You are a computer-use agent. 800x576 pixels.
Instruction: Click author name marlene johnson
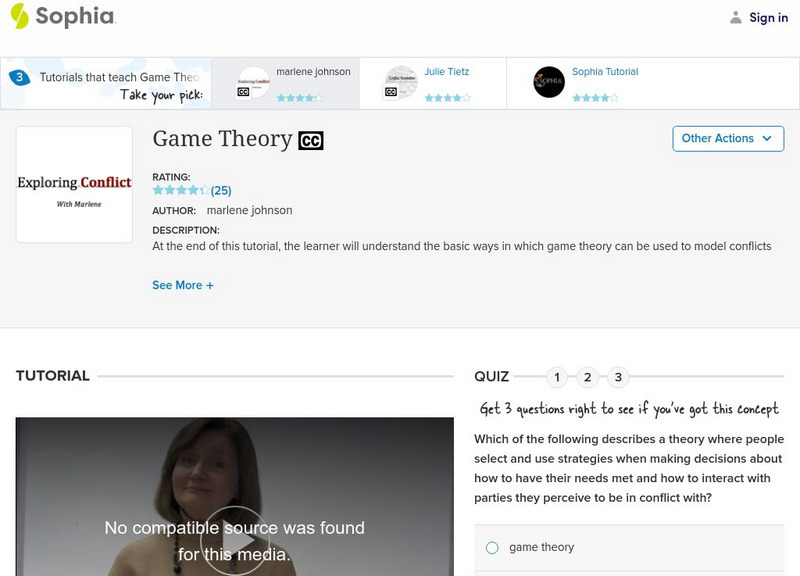(x=249, y=210)
